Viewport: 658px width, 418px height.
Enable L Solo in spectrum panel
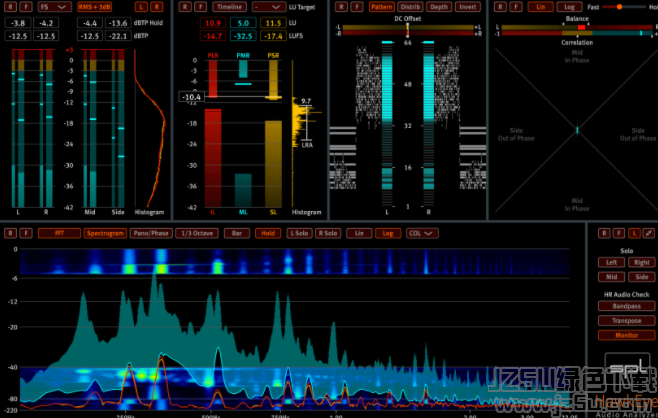(x=299, y=233)
